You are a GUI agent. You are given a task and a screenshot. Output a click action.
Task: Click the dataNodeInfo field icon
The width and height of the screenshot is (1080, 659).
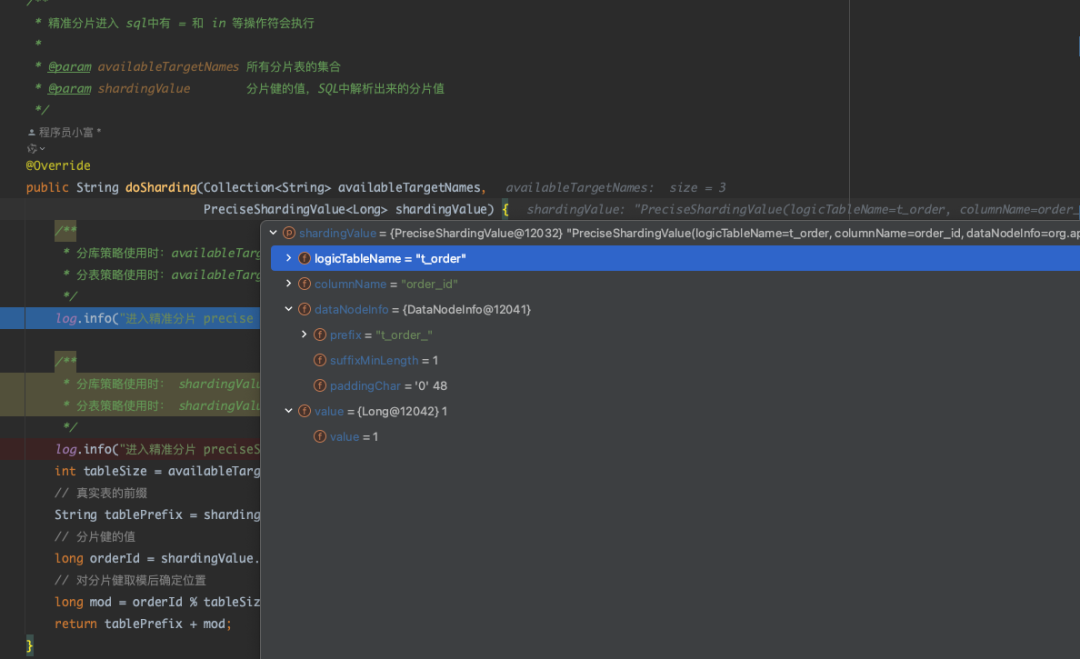[305, 309]
